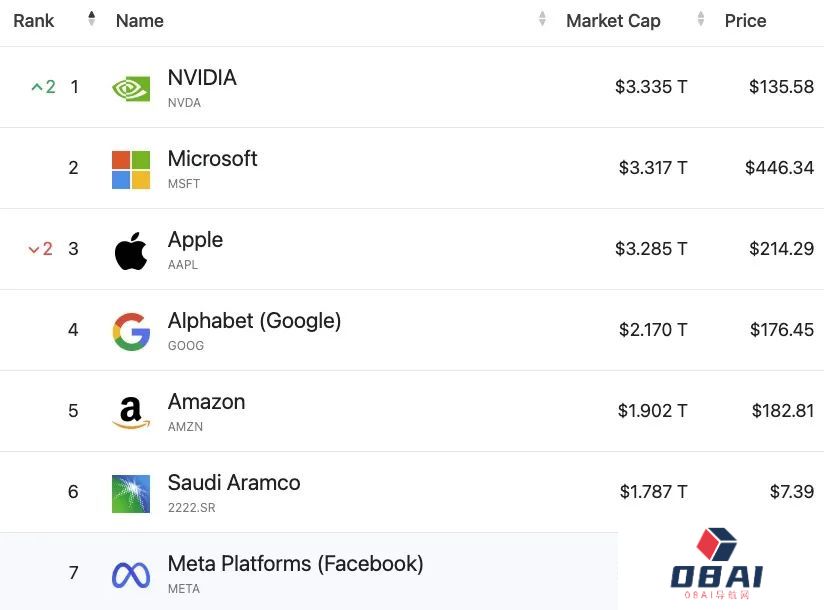
Task: Click Microsoft's $446.34 price value
Action: (x=779, y=168)
